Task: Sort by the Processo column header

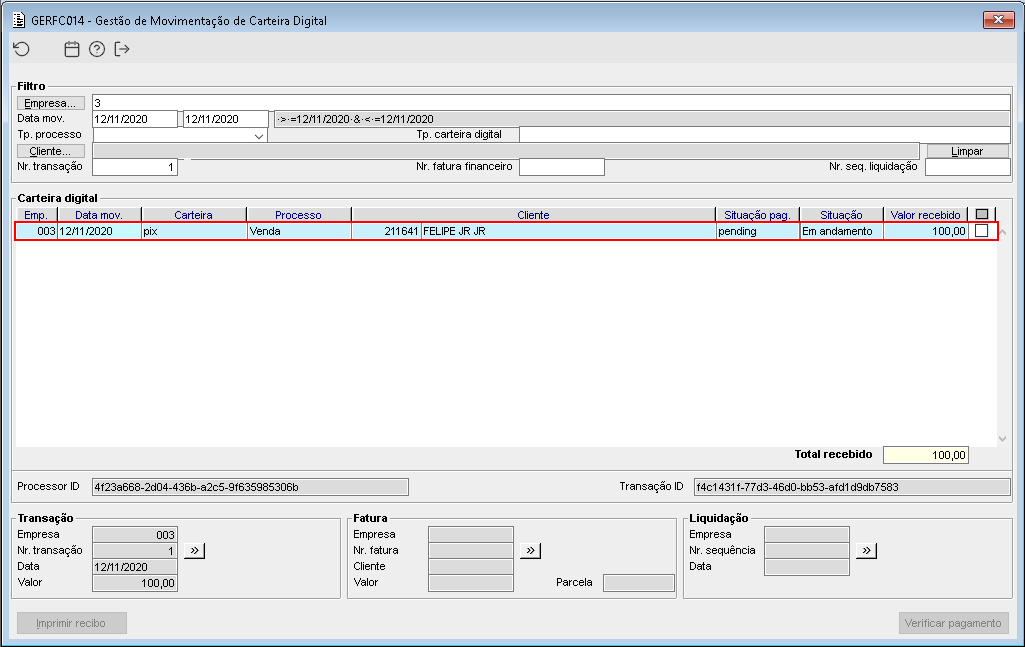Action: [299, 214]
